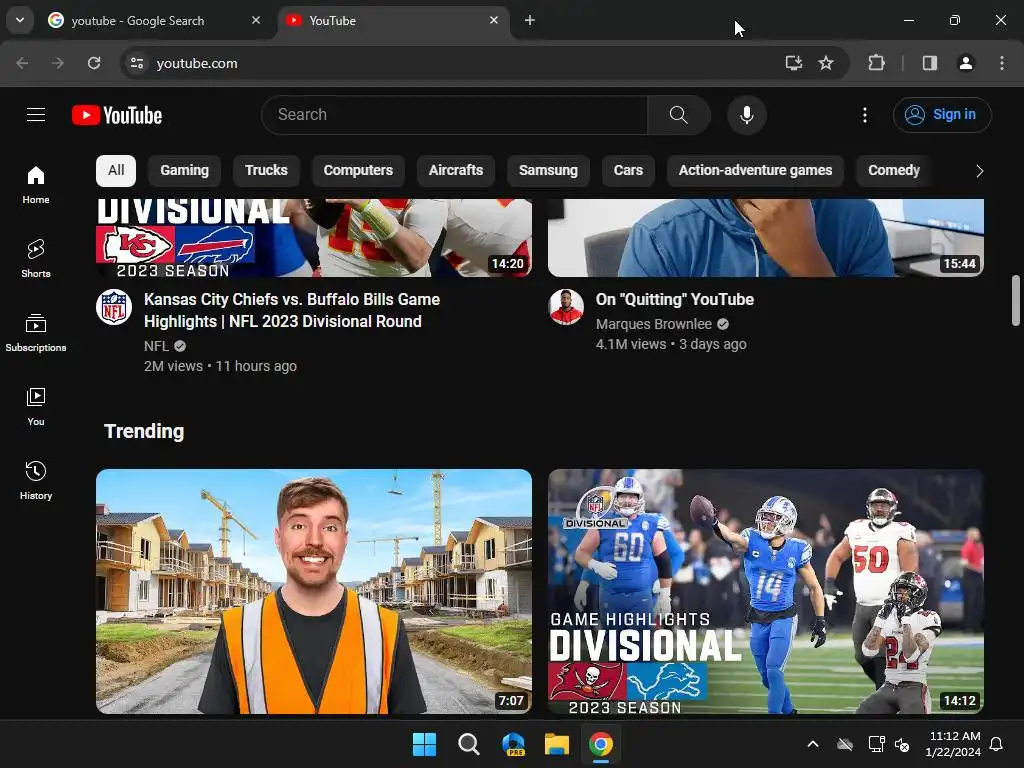Viewport: 1024px width, 768px height.
Task: Select the All filter chip
Action: tap(116, 170)
